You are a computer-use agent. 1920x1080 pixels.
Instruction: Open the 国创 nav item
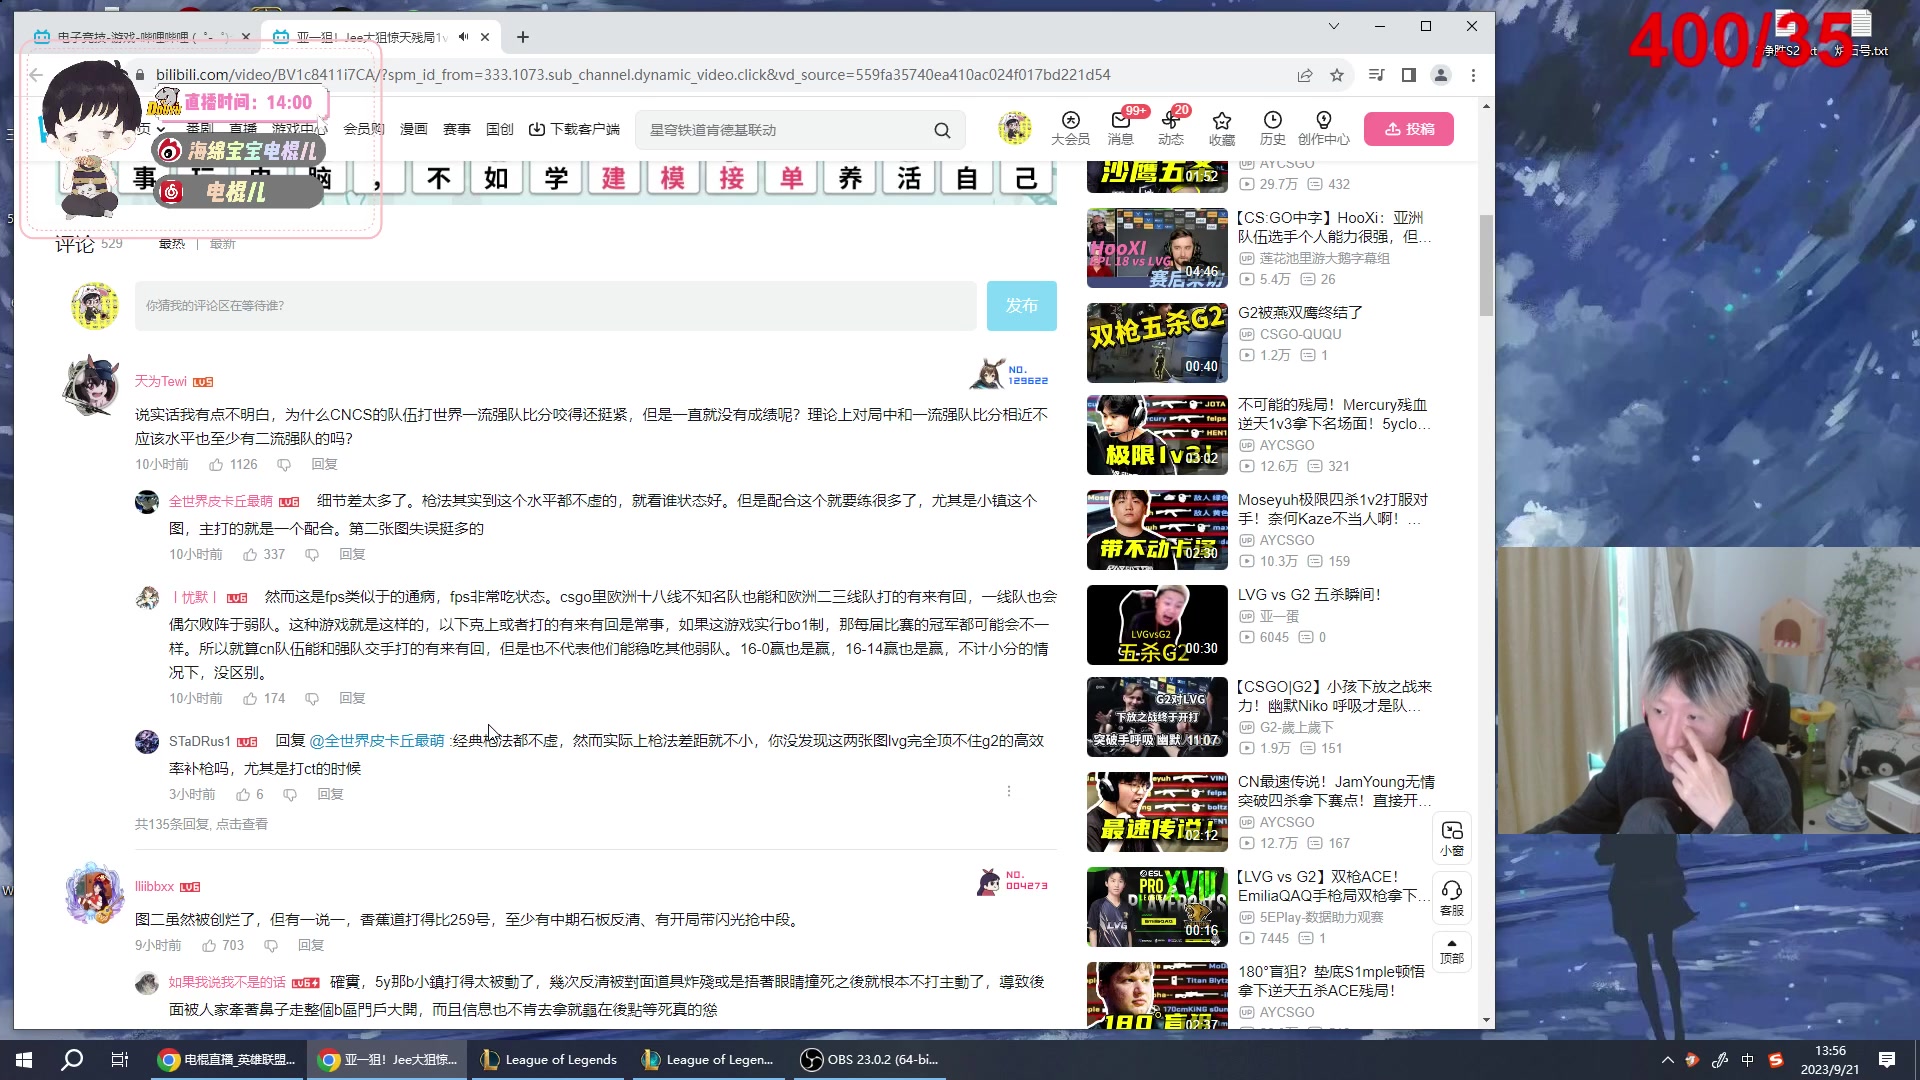500,129
